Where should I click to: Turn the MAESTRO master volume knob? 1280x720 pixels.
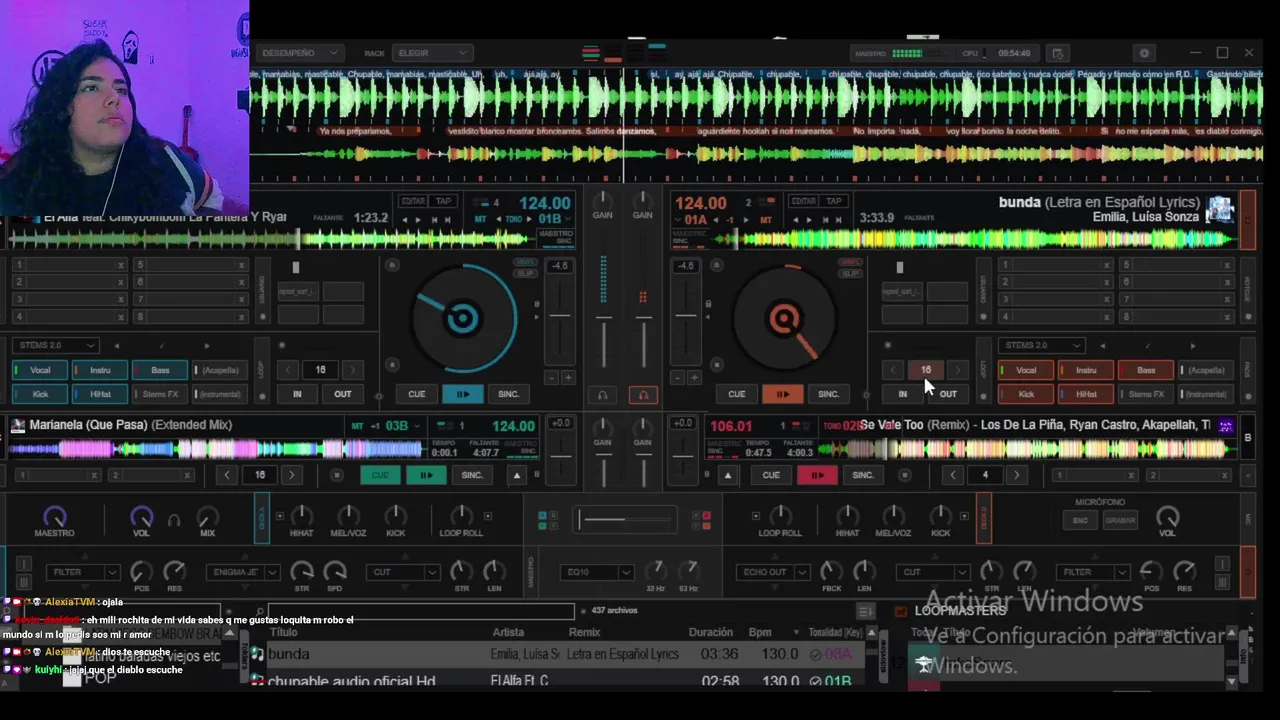(55, 516)
